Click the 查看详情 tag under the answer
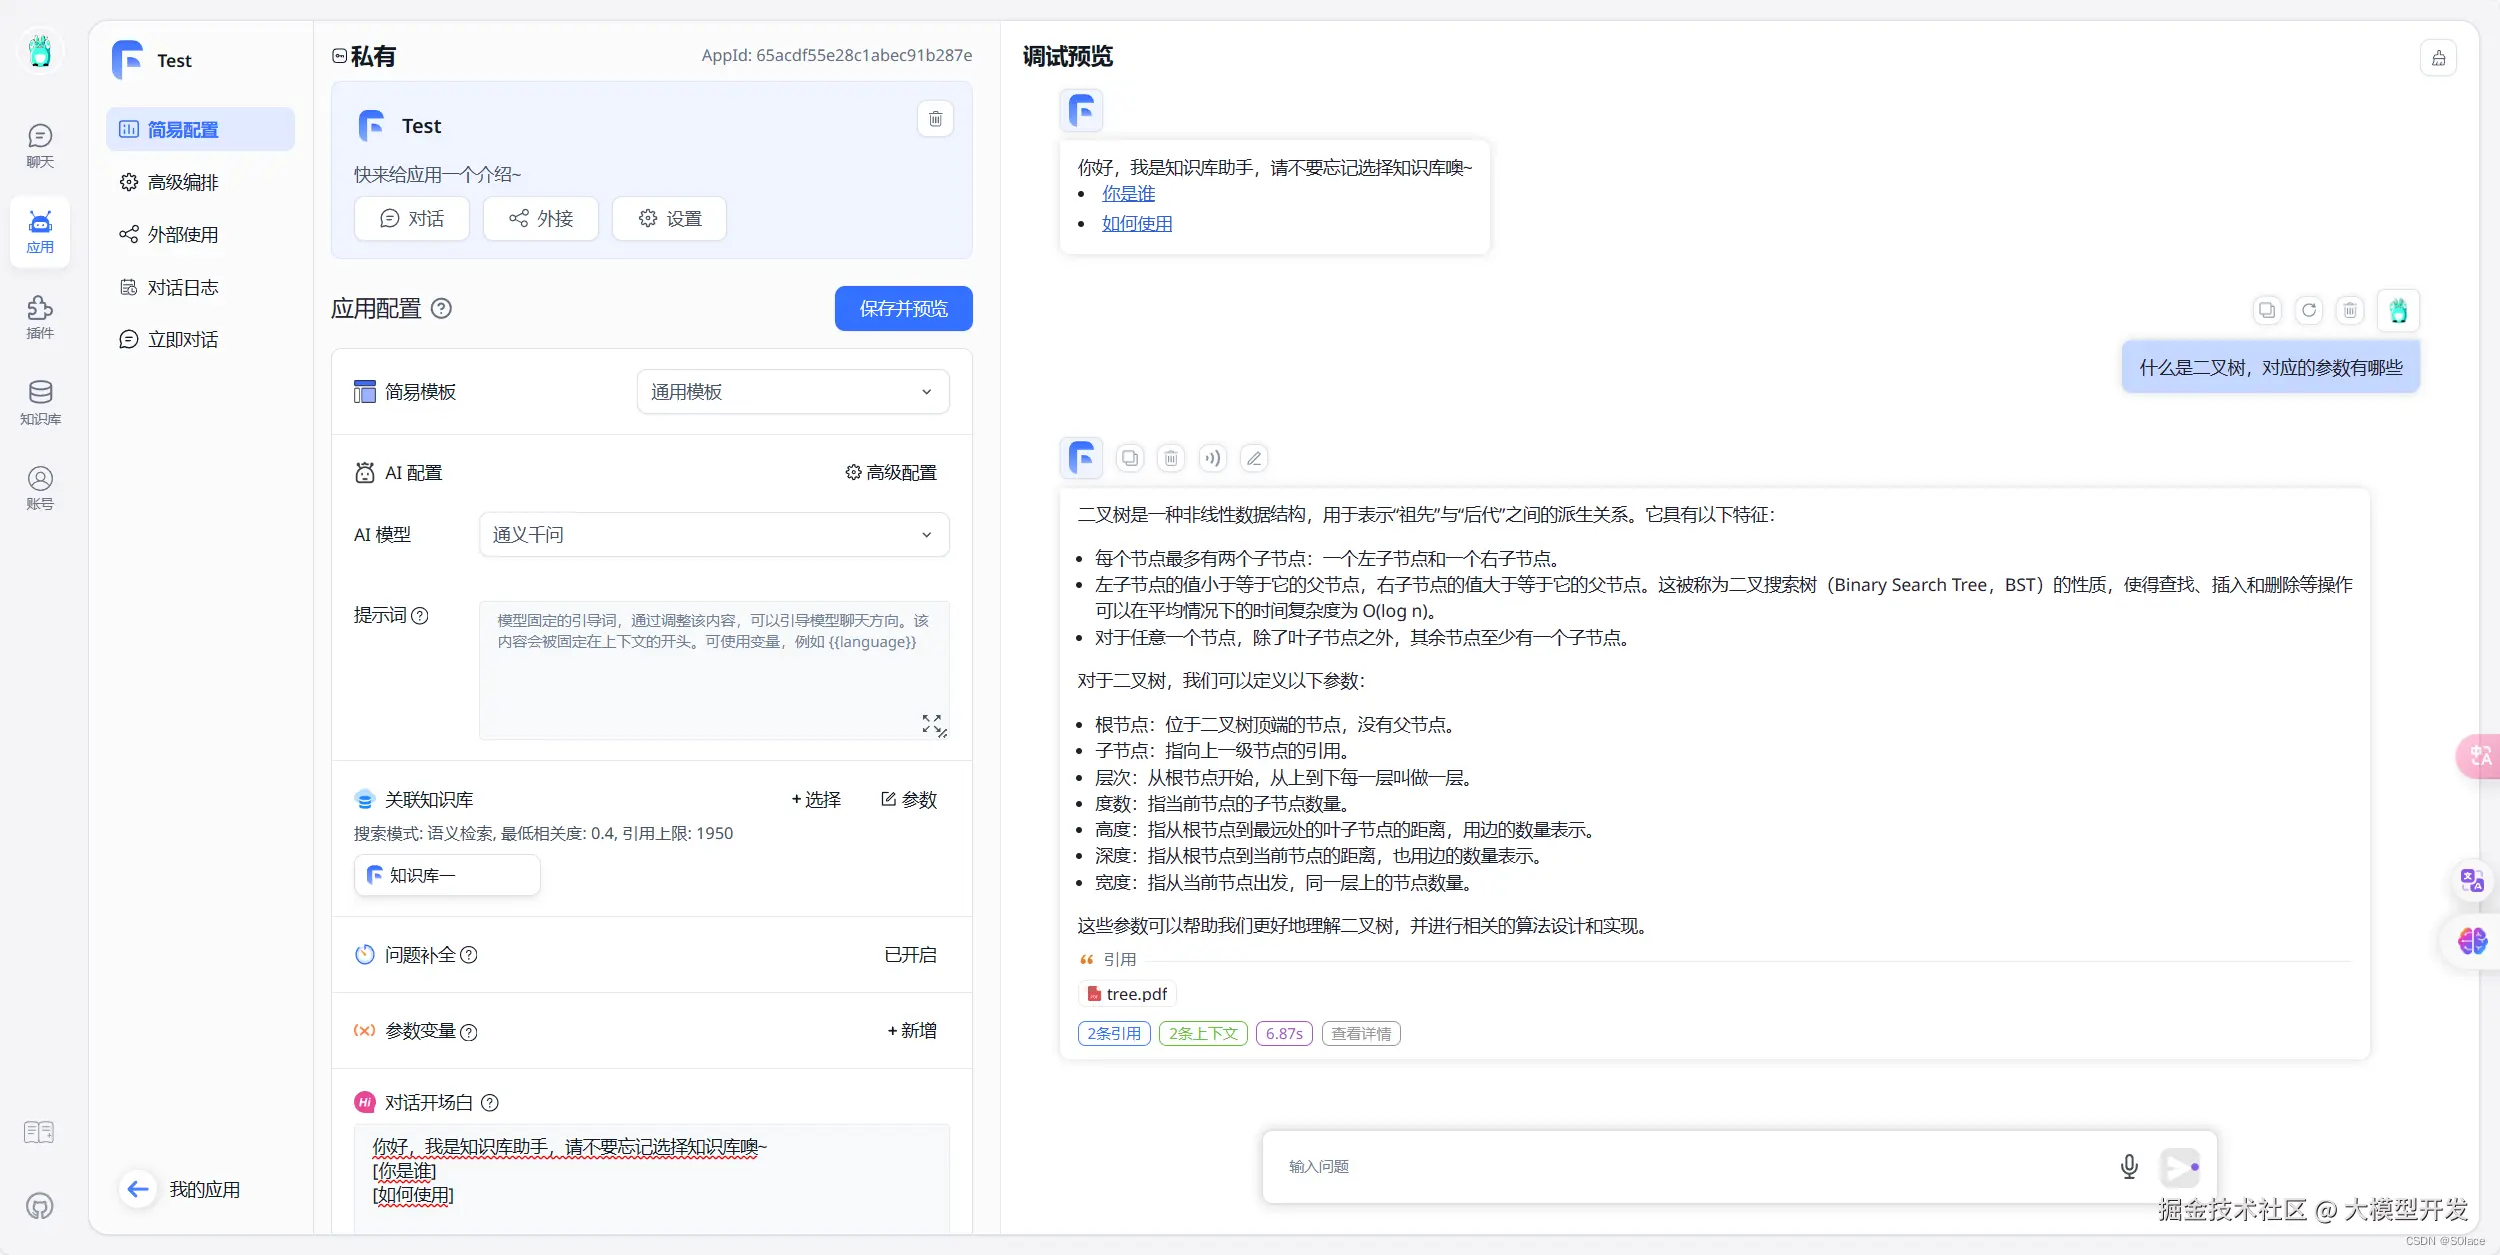2500x1255 pixels. (x=1360, y=1033)
